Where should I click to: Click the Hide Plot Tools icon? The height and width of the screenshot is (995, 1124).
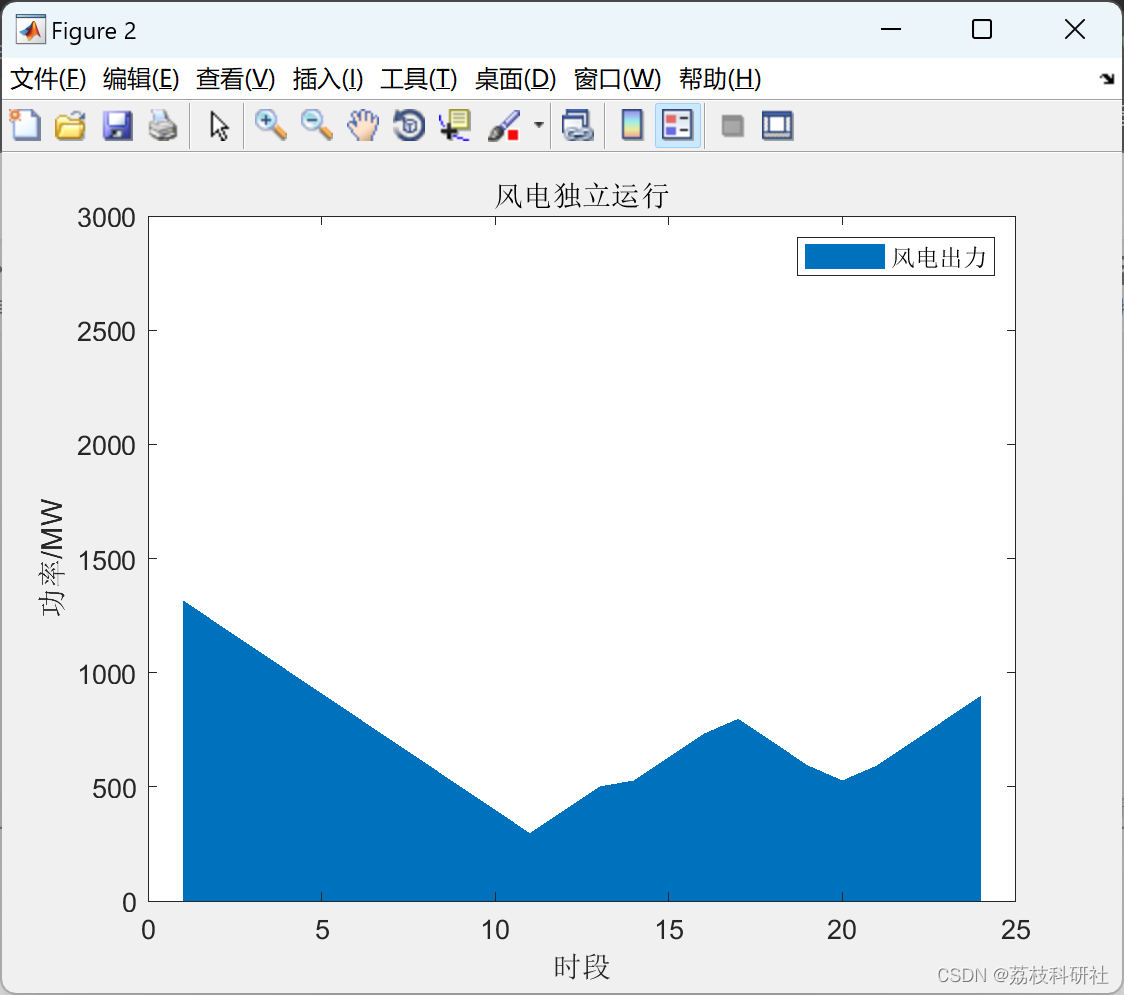coord(732,126)
